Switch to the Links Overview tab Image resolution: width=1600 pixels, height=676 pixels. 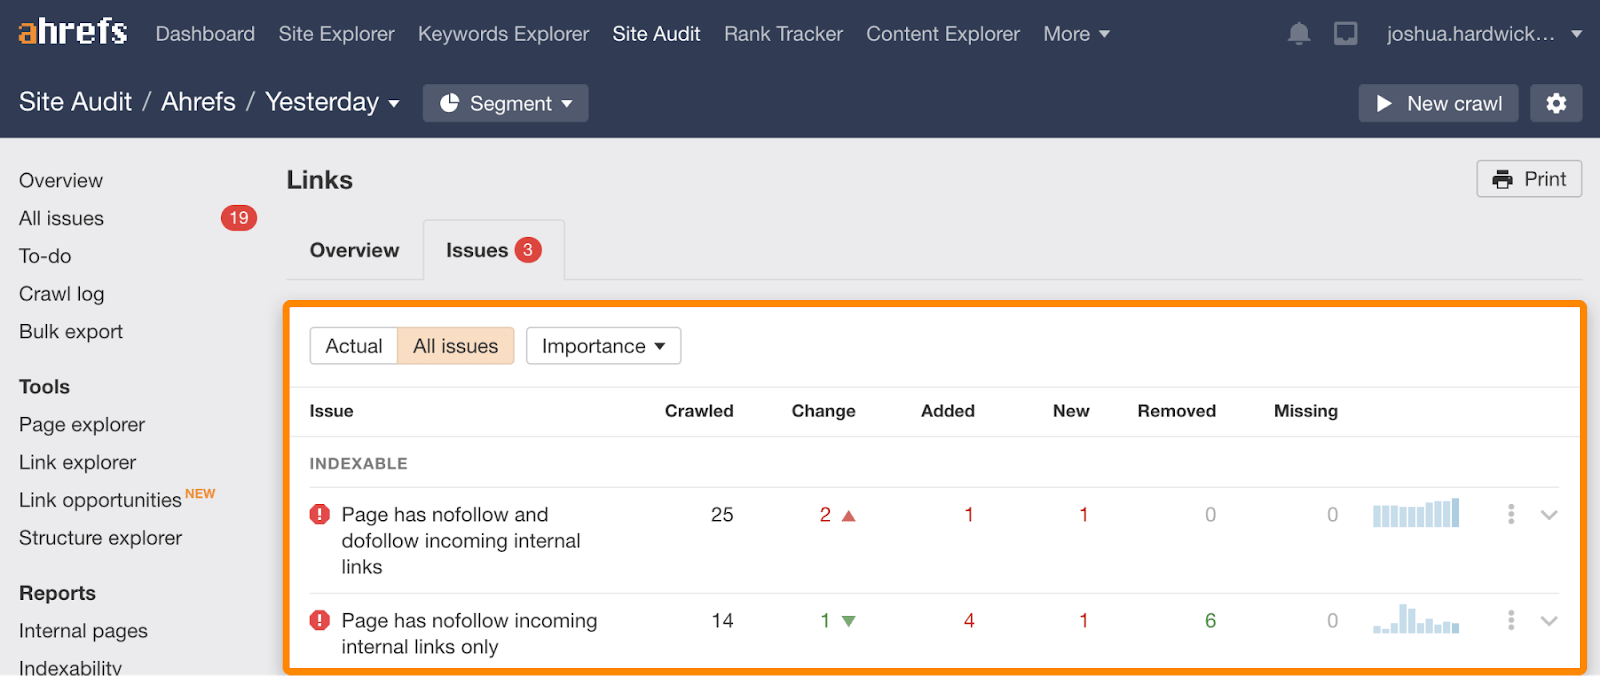[354, 250]
